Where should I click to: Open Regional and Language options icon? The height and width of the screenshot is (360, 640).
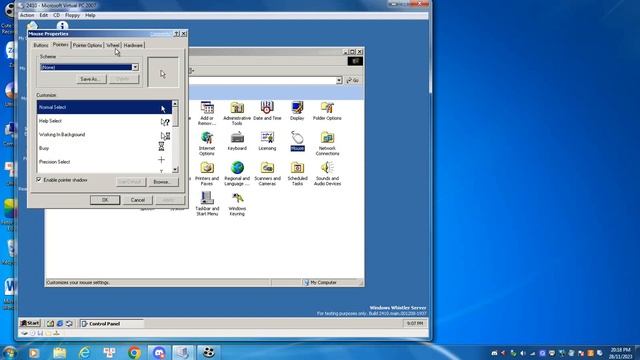point(237,173)
